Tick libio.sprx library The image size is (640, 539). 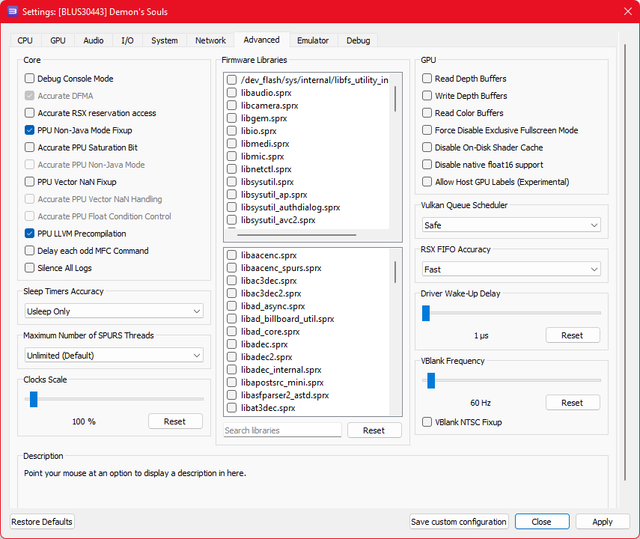(x=232, y=131)
